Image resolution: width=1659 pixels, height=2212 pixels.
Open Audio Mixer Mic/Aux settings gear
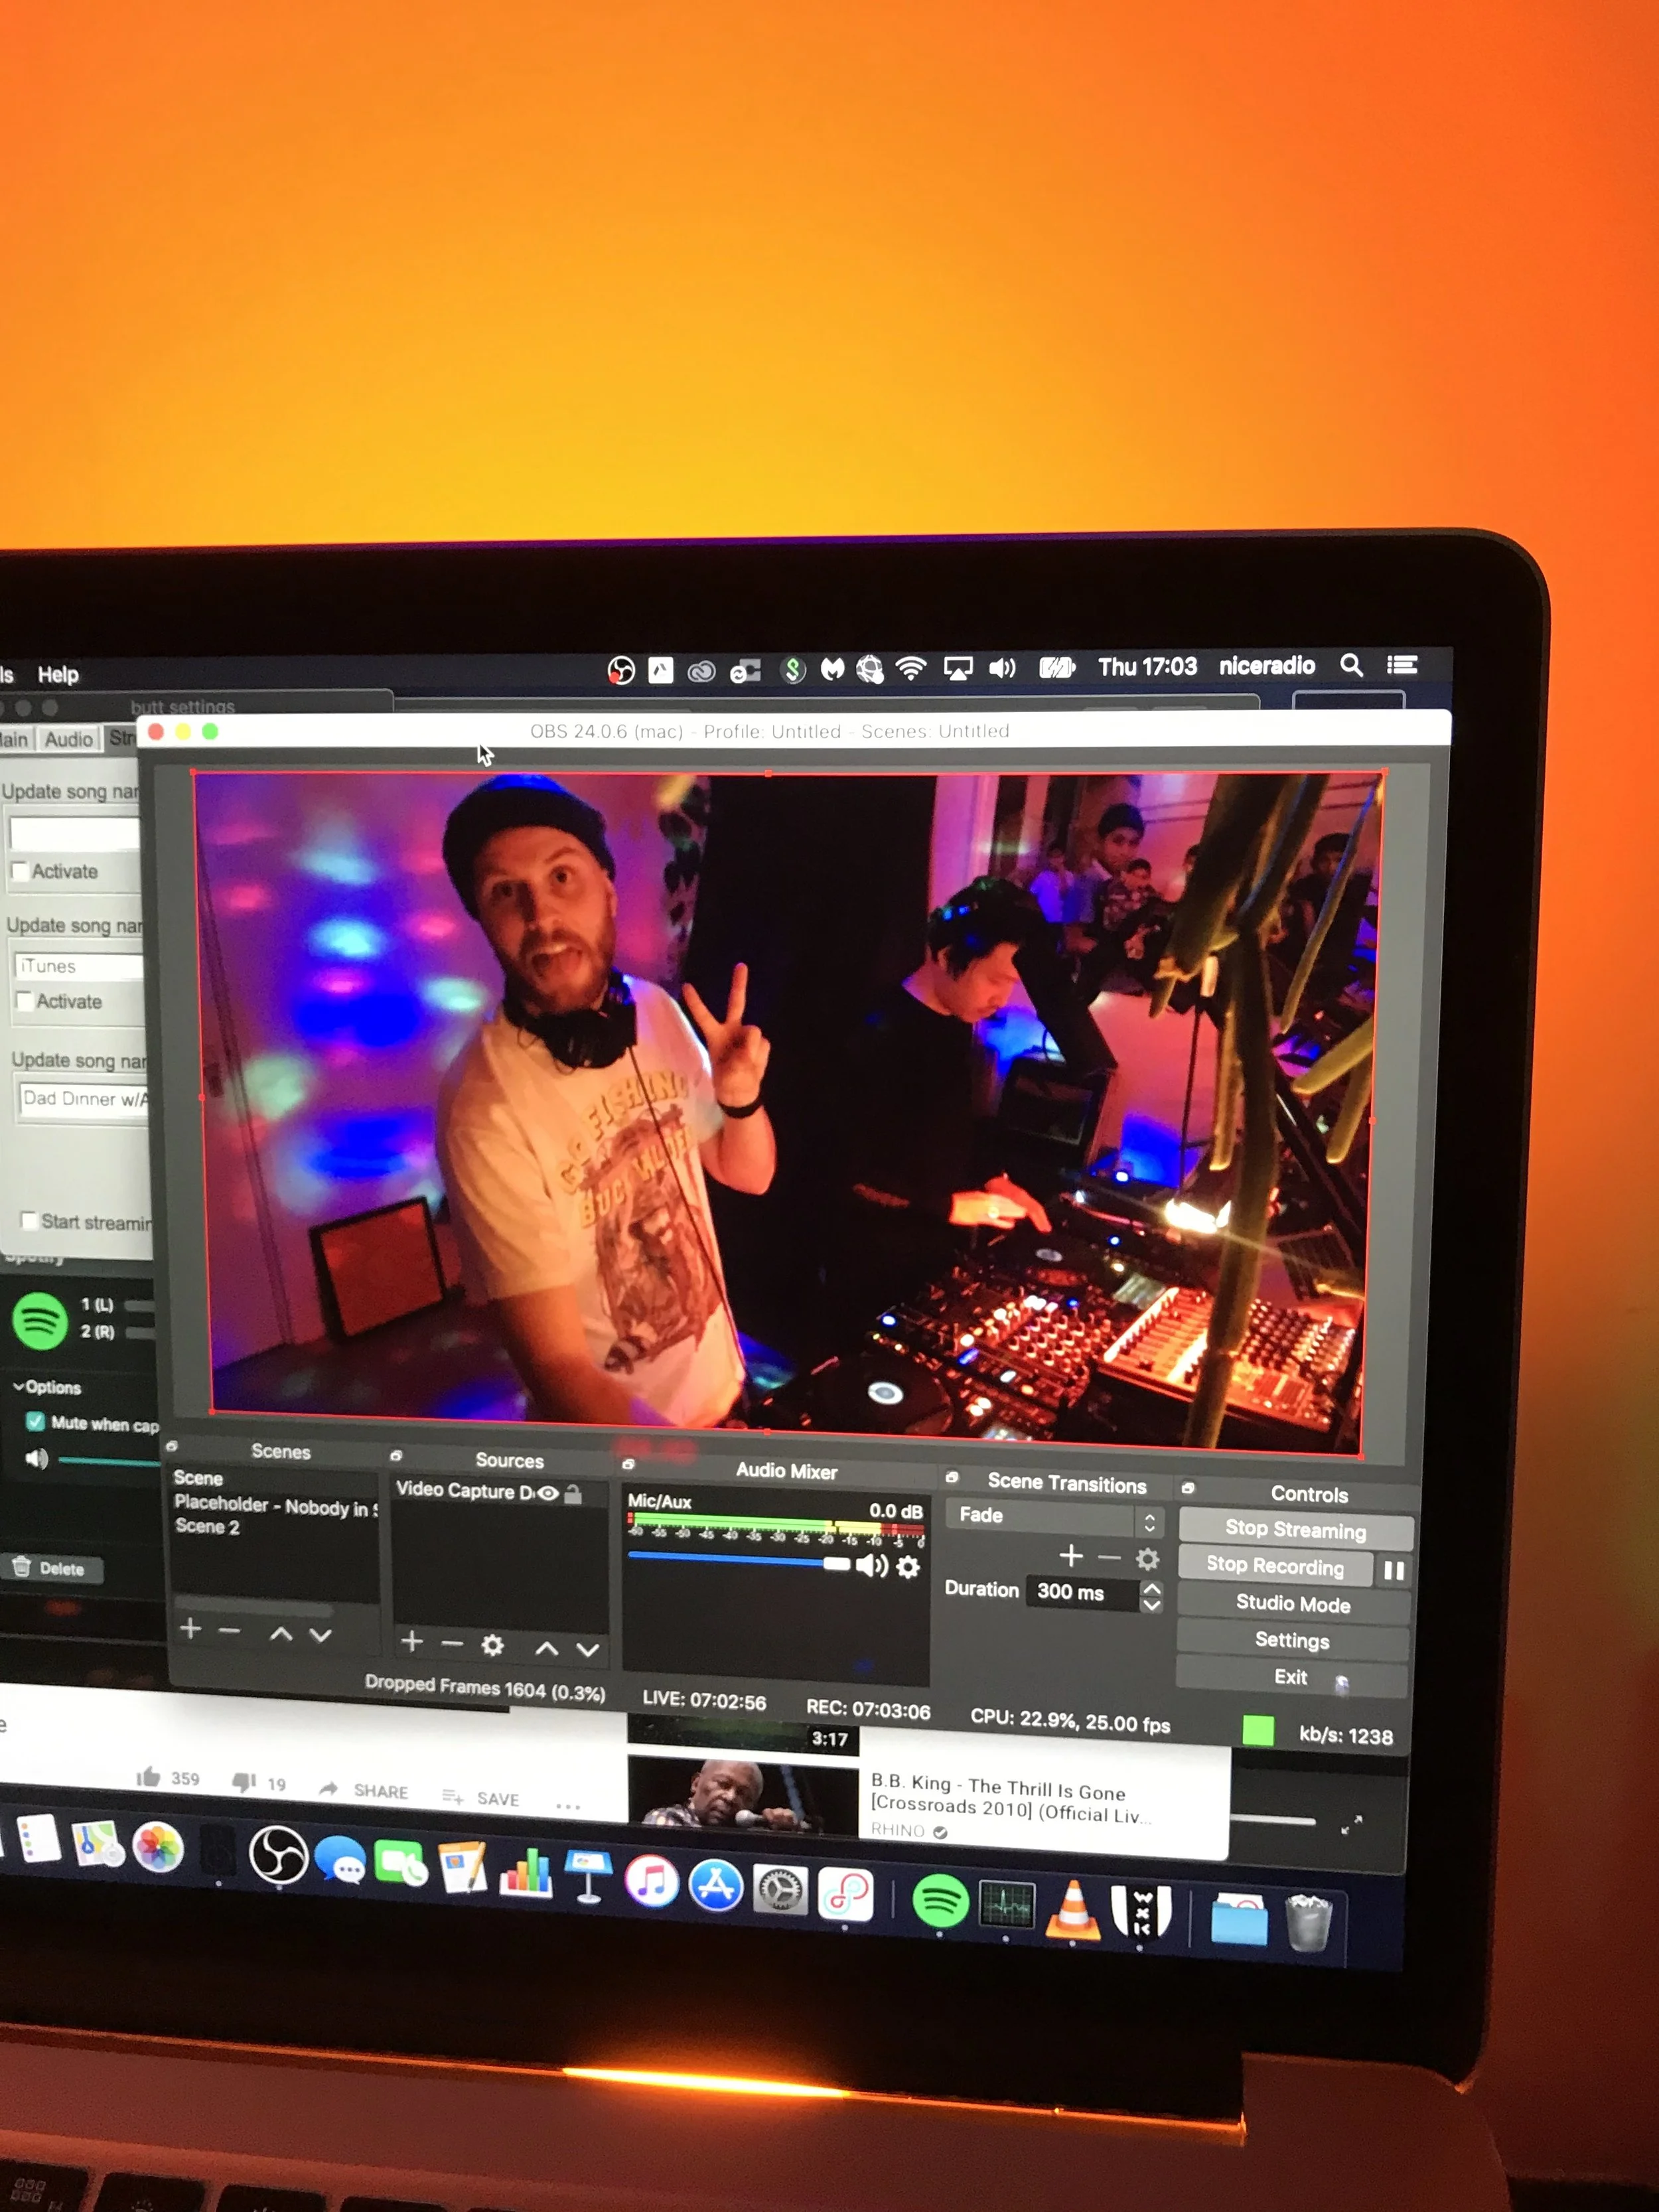(908, 1567)
